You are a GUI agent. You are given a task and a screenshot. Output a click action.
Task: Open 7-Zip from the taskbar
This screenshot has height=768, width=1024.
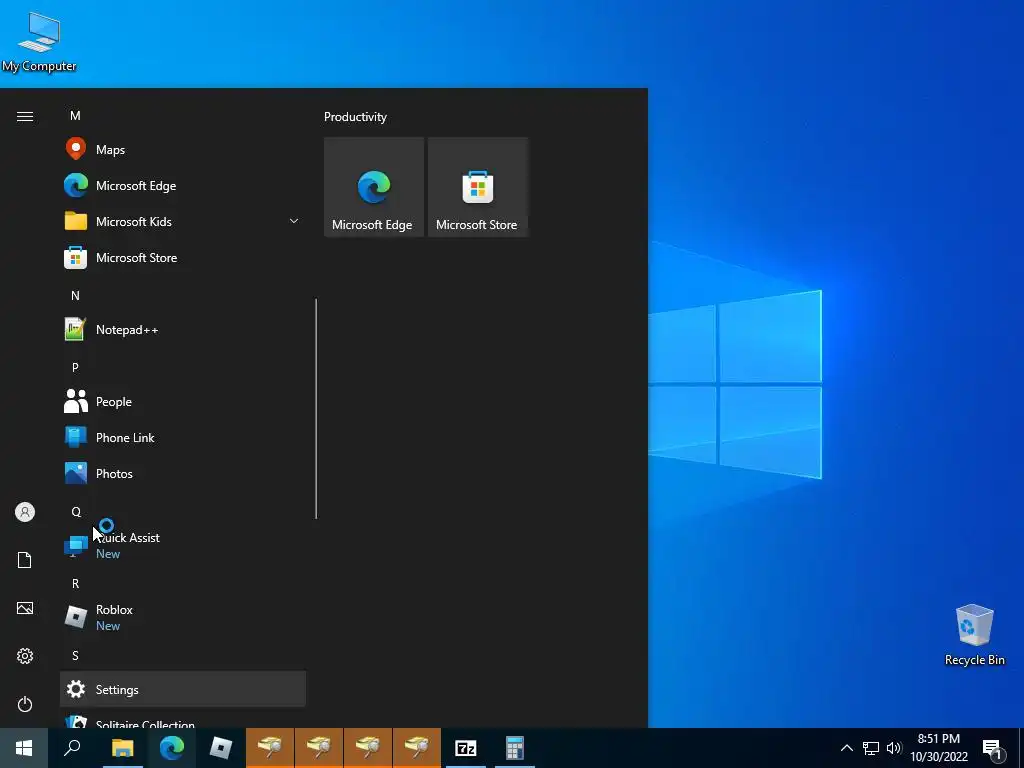pos(466,748)
